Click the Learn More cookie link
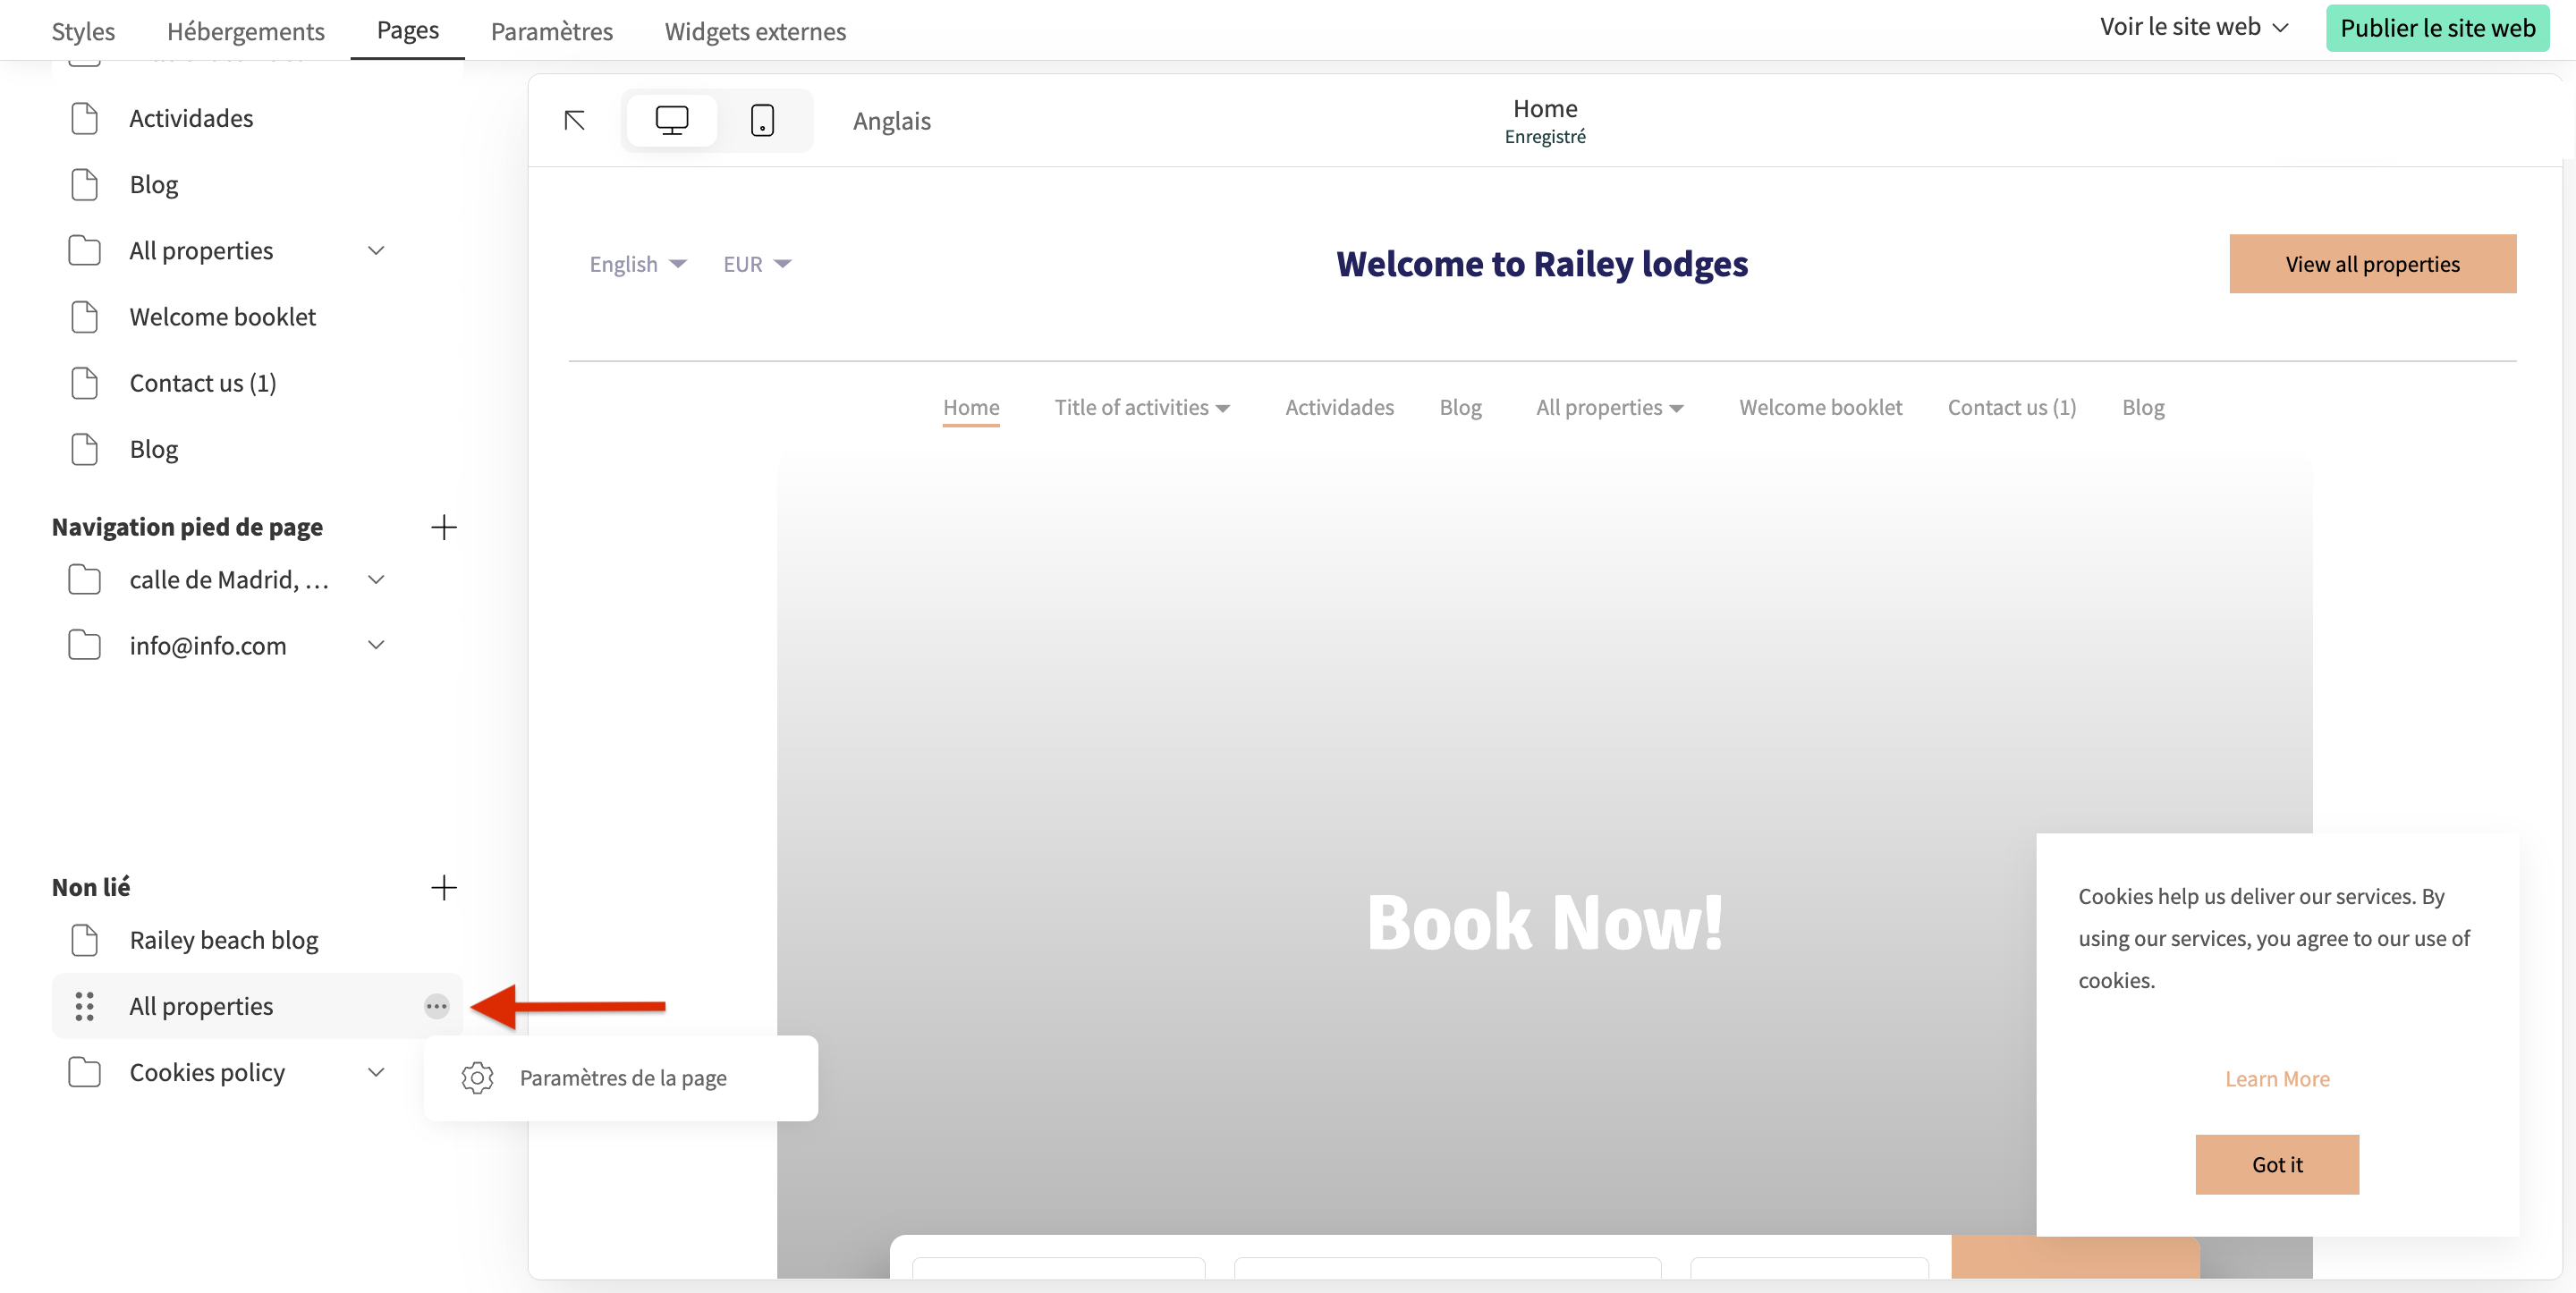The image size is (2576, 1293). pyautogui.click(x=2276, y=1078)
